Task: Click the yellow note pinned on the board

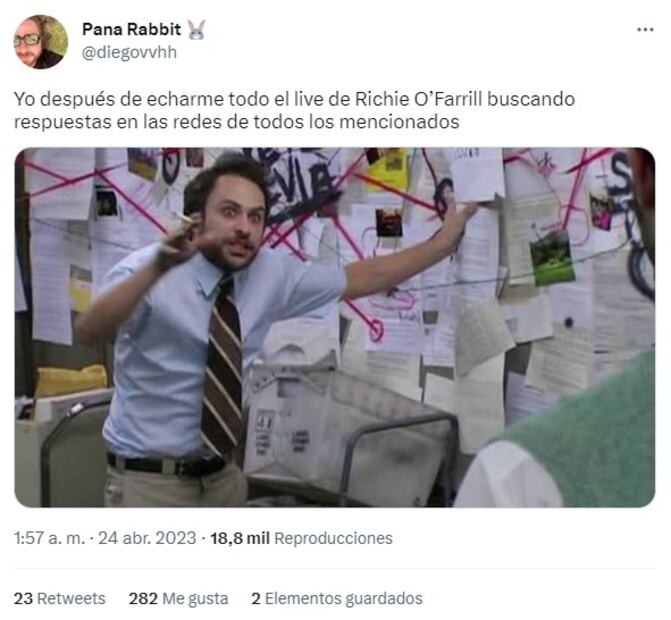Action: coord(389,169)
